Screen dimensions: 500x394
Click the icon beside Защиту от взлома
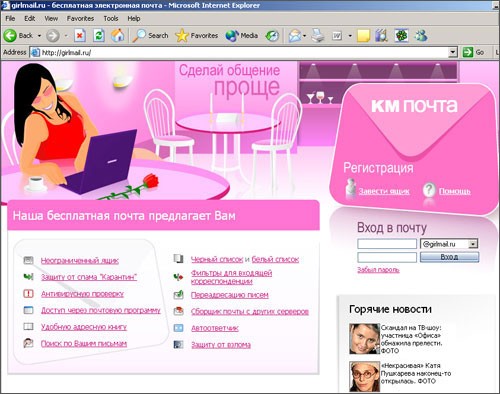click(179, 344)
